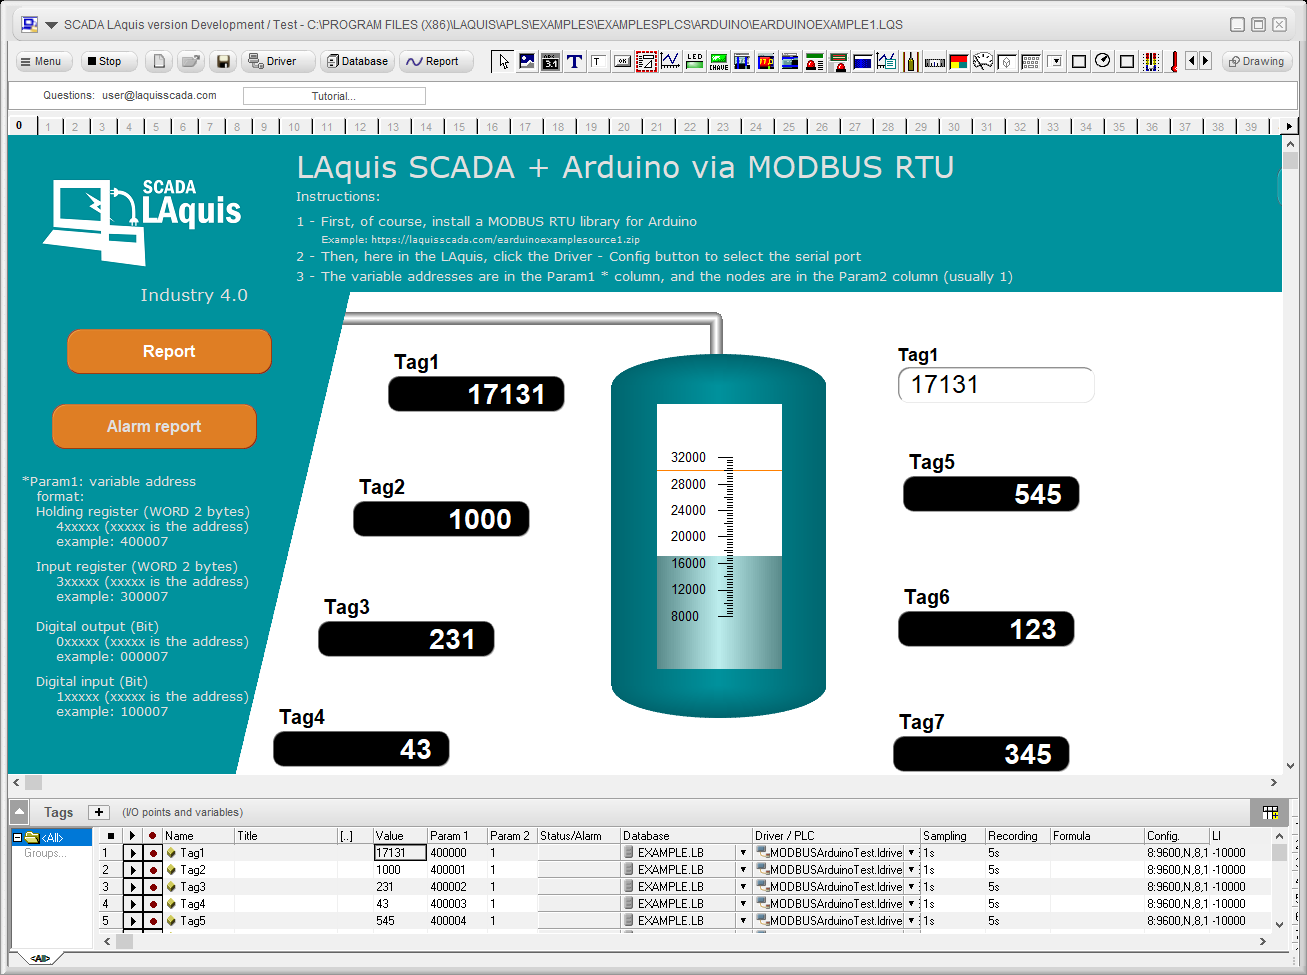Add the round dial object
The image size is (1307, 975).
[x=1103, y=61]
